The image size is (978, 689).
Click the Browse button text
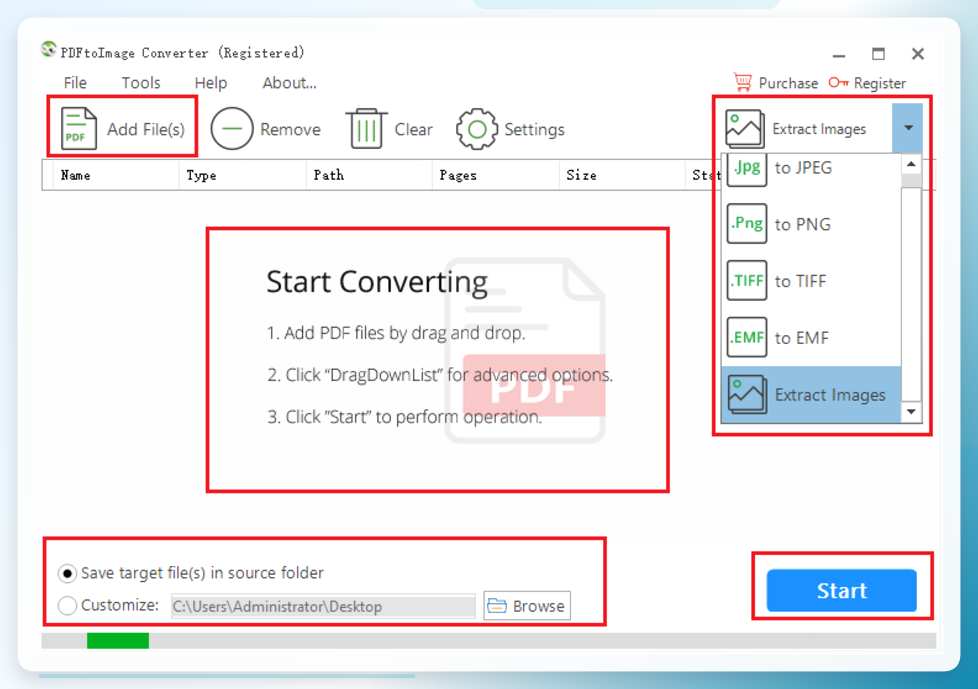(x=538, y=606)
